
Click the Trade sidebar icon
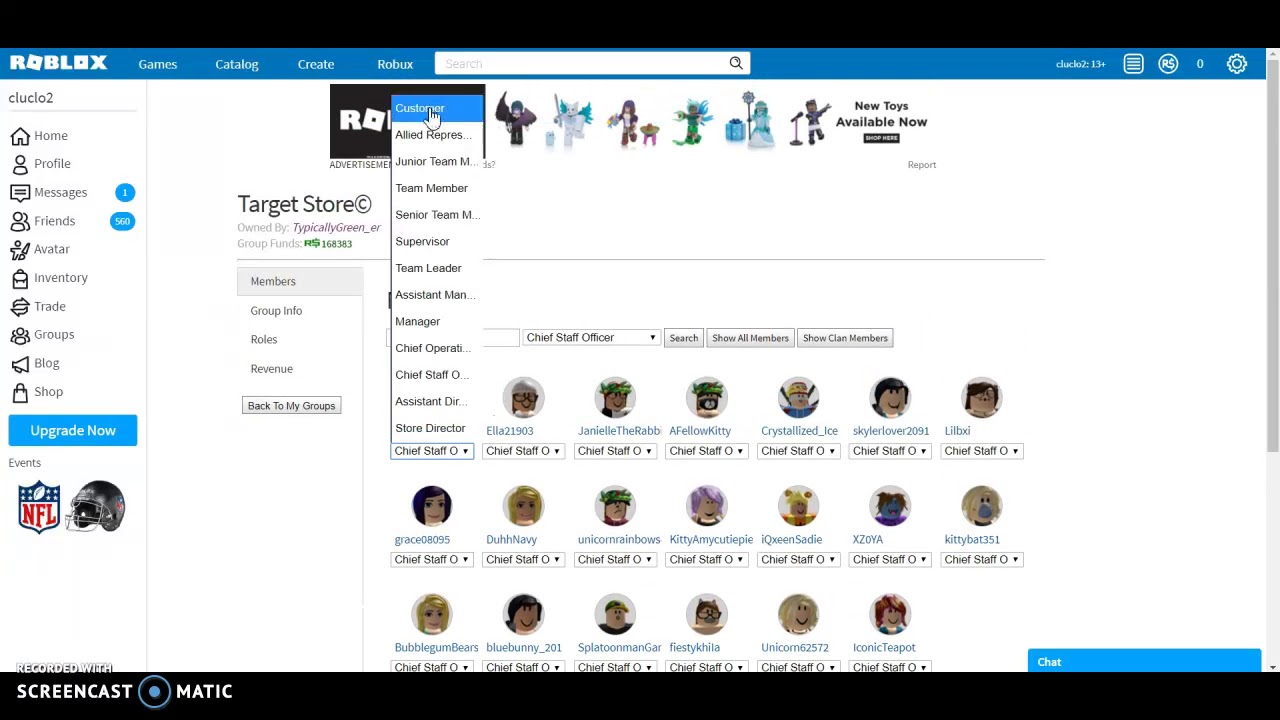tap(20, 306)
